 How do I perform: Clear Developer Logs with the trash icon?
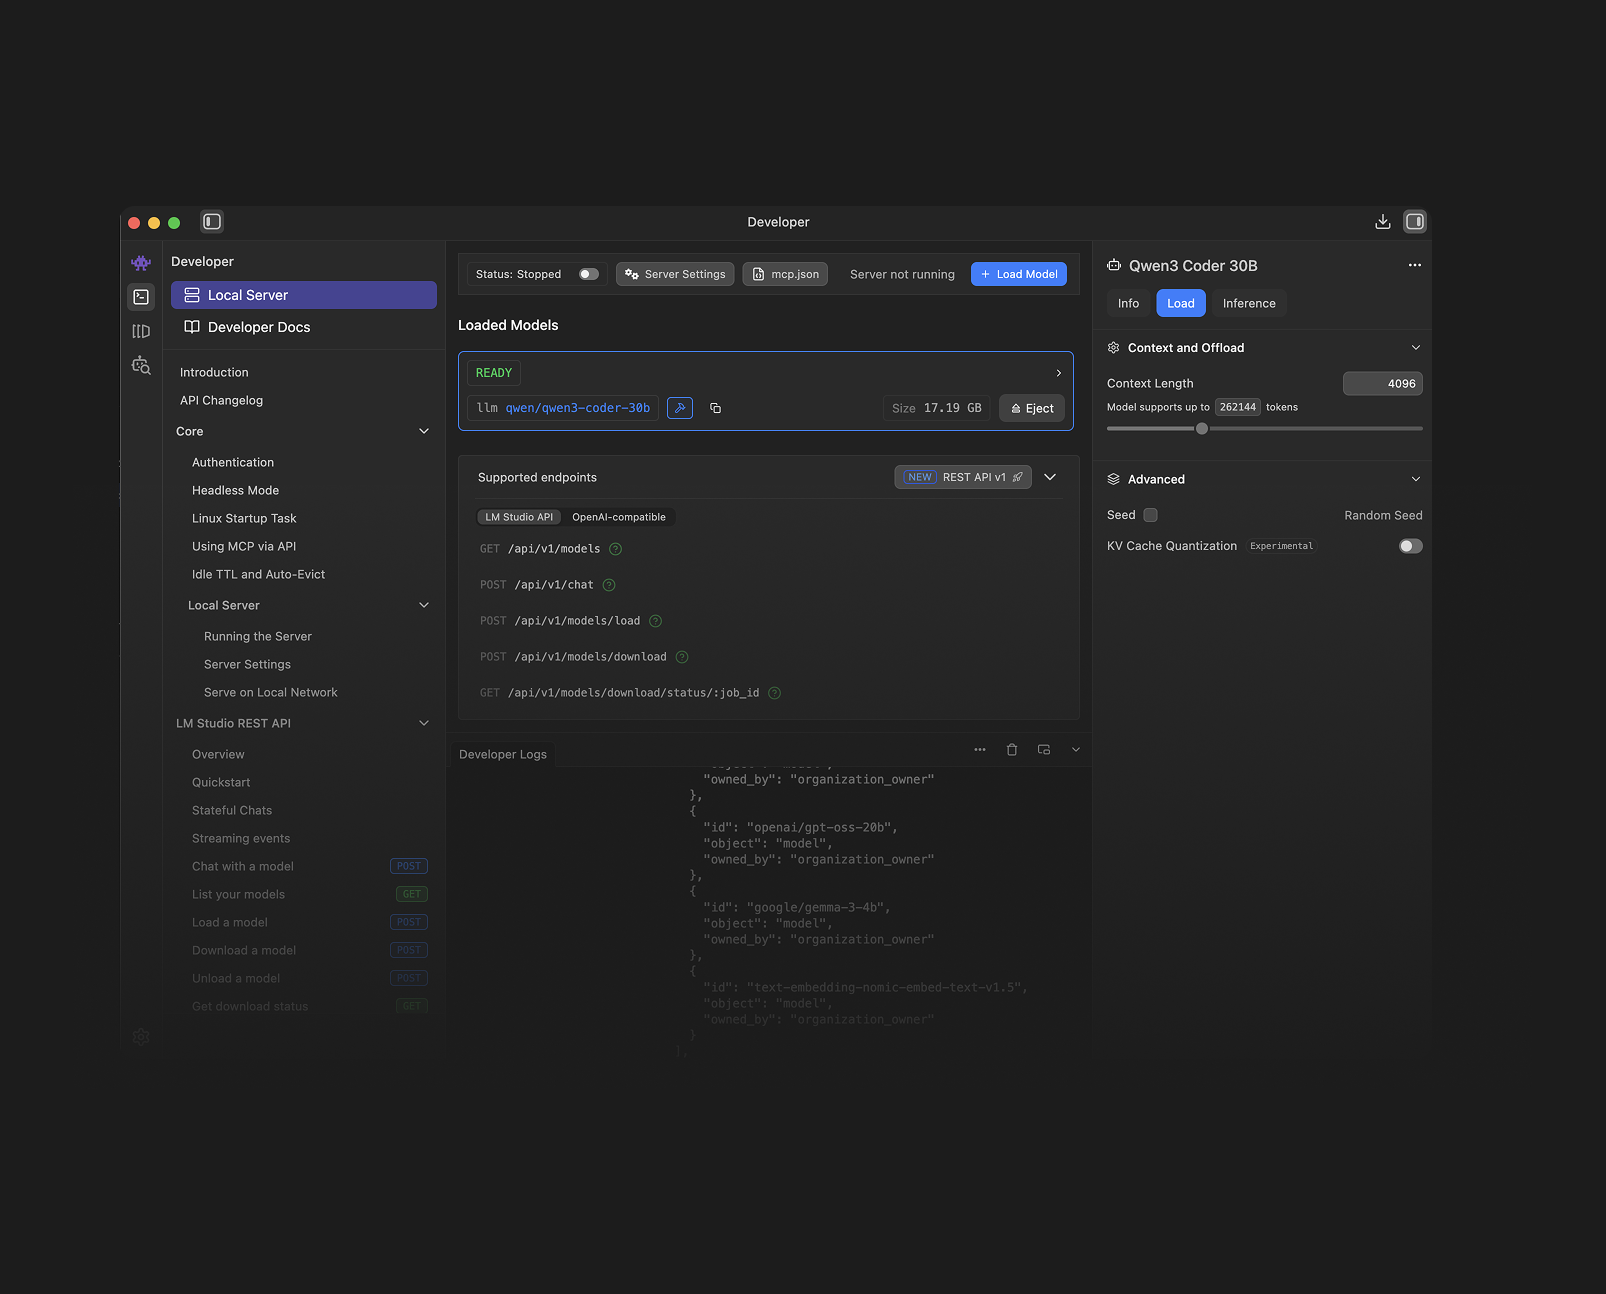pyautogui.click(x=1011, y=749)
